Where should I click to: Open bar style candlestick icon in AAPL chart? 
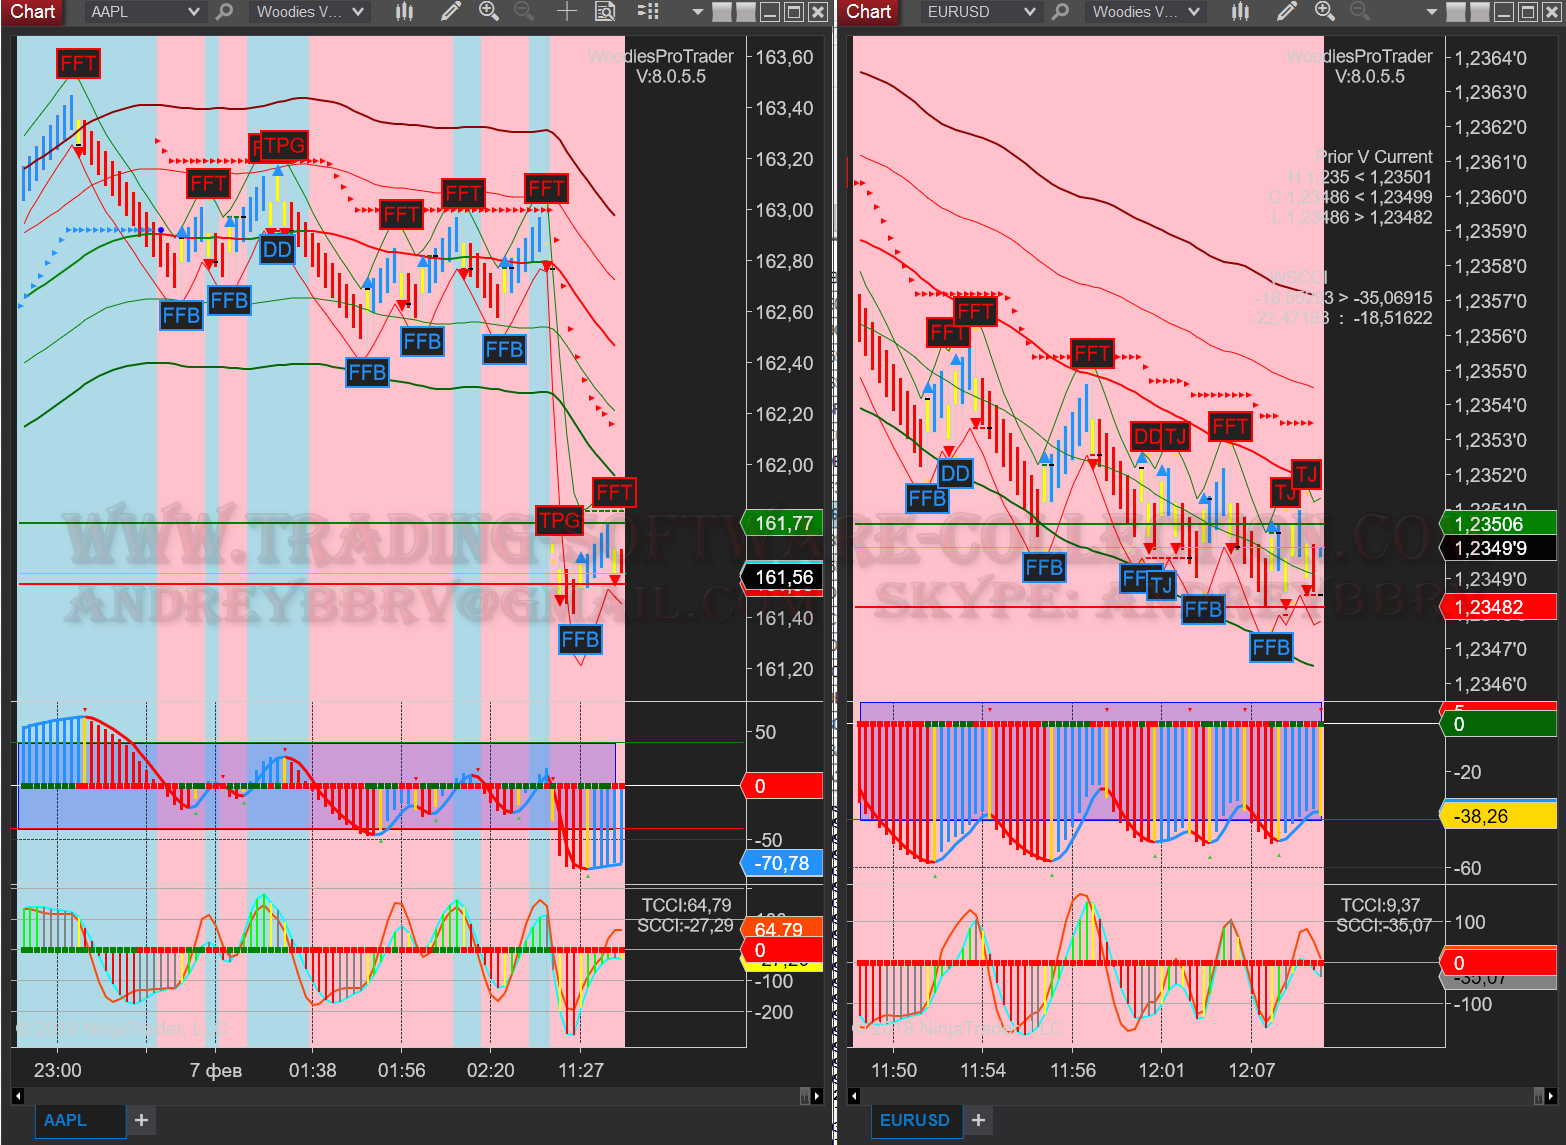coord(404,12)
